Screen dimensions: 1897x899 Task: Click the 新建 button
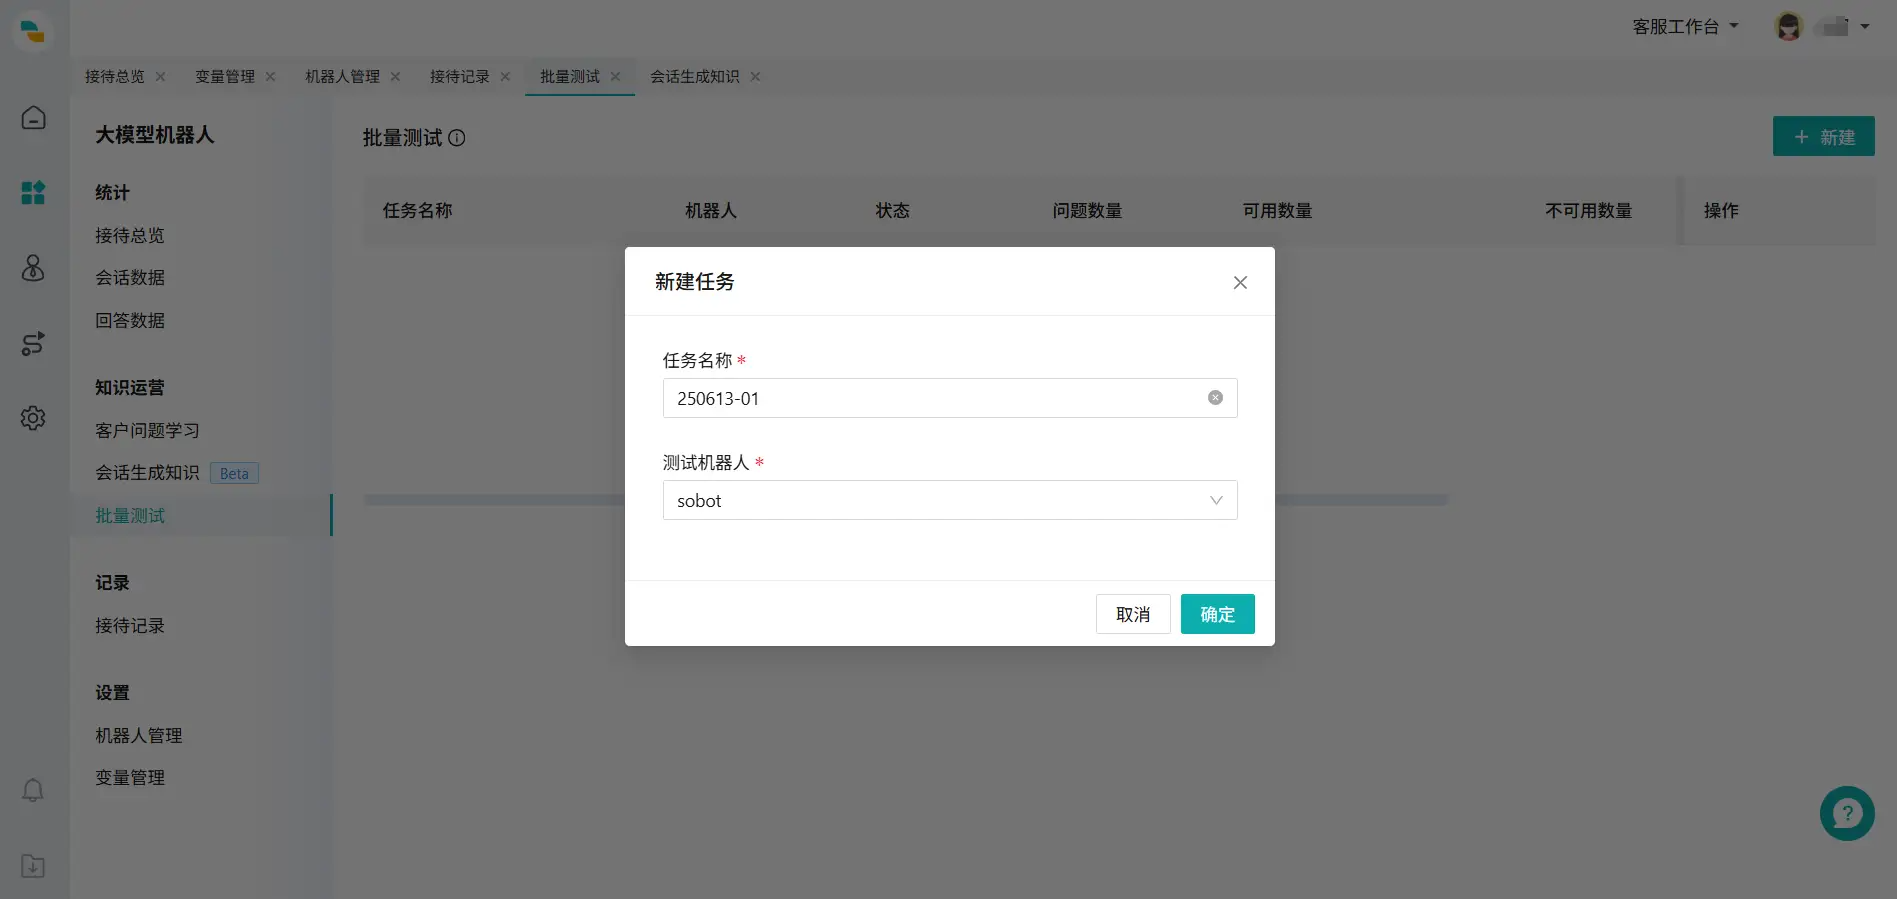[1824, 136]
